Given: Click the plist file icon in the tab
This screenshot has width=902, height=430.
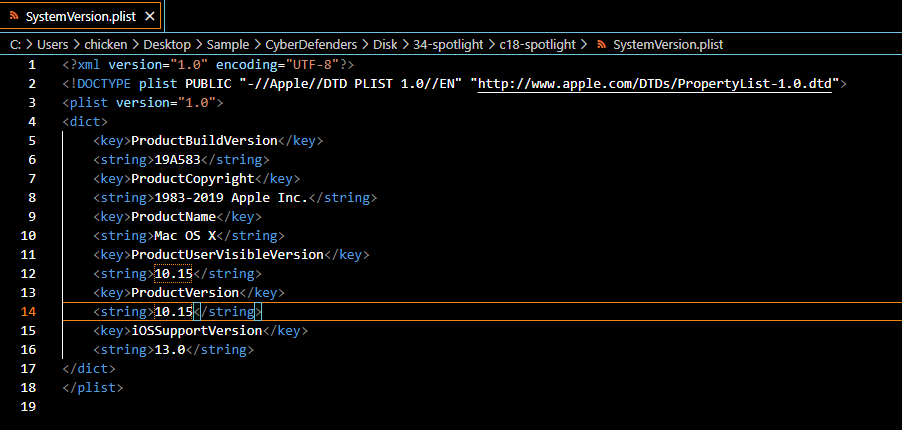Looking at the screenshot, I should tap(14, 16).
